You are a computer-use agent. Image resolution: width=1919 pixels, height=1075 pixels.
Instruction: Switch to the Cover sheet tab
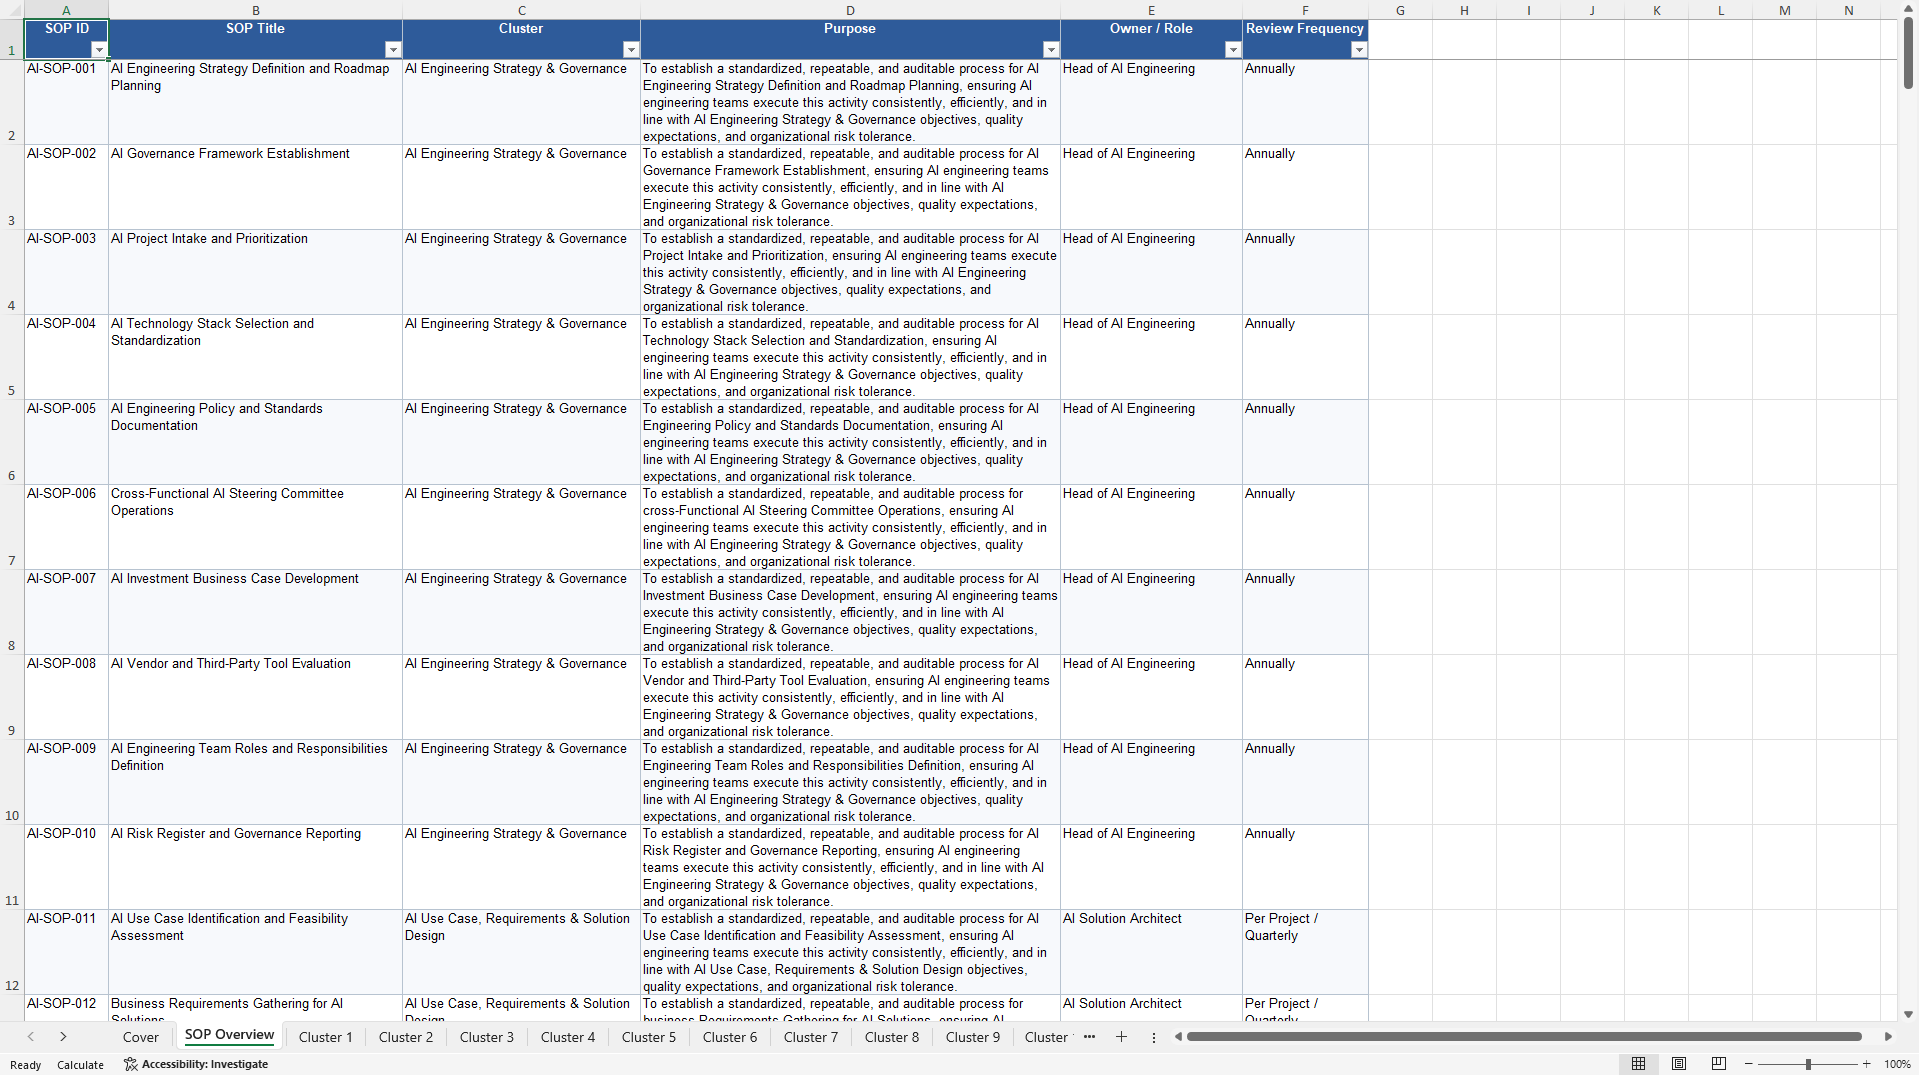click(x=140, y=1037)
